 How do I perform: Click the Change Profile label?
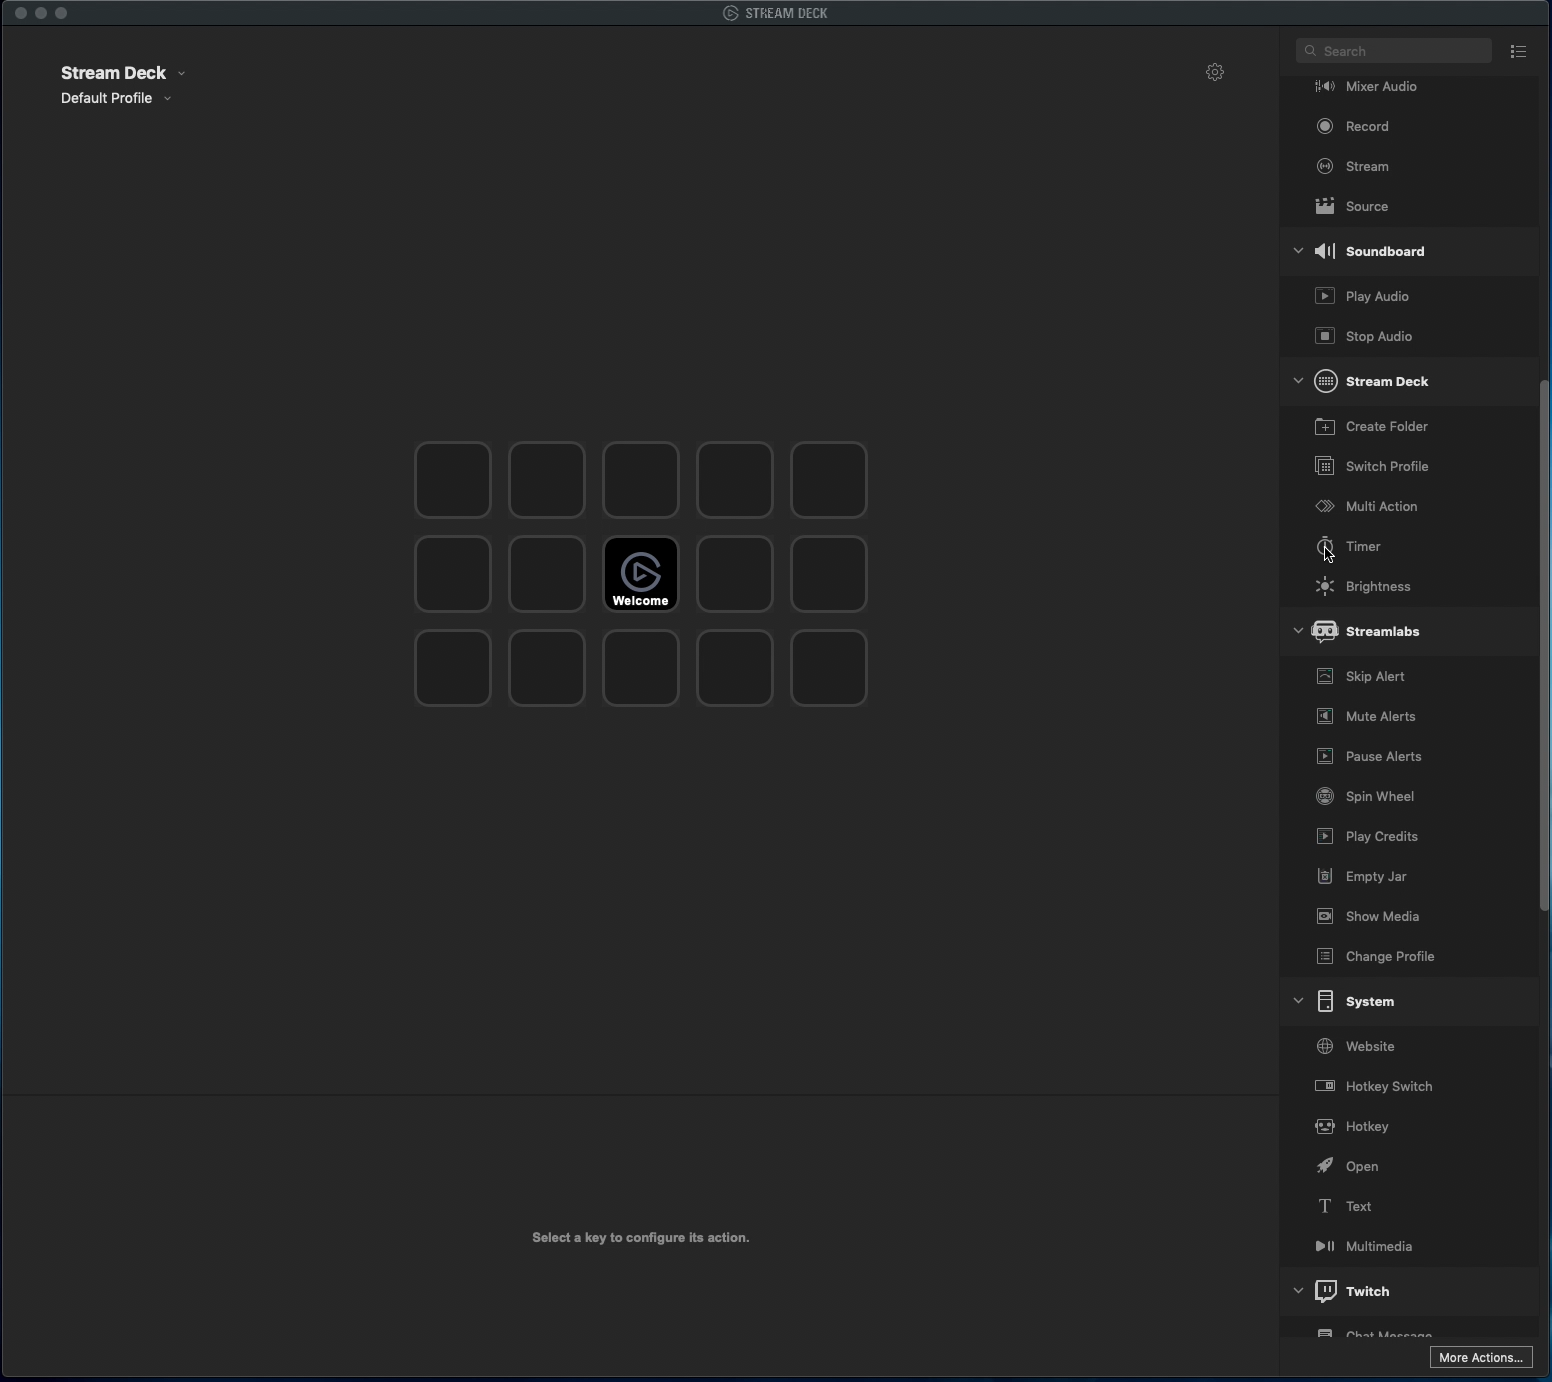(x=1390, y=956)
